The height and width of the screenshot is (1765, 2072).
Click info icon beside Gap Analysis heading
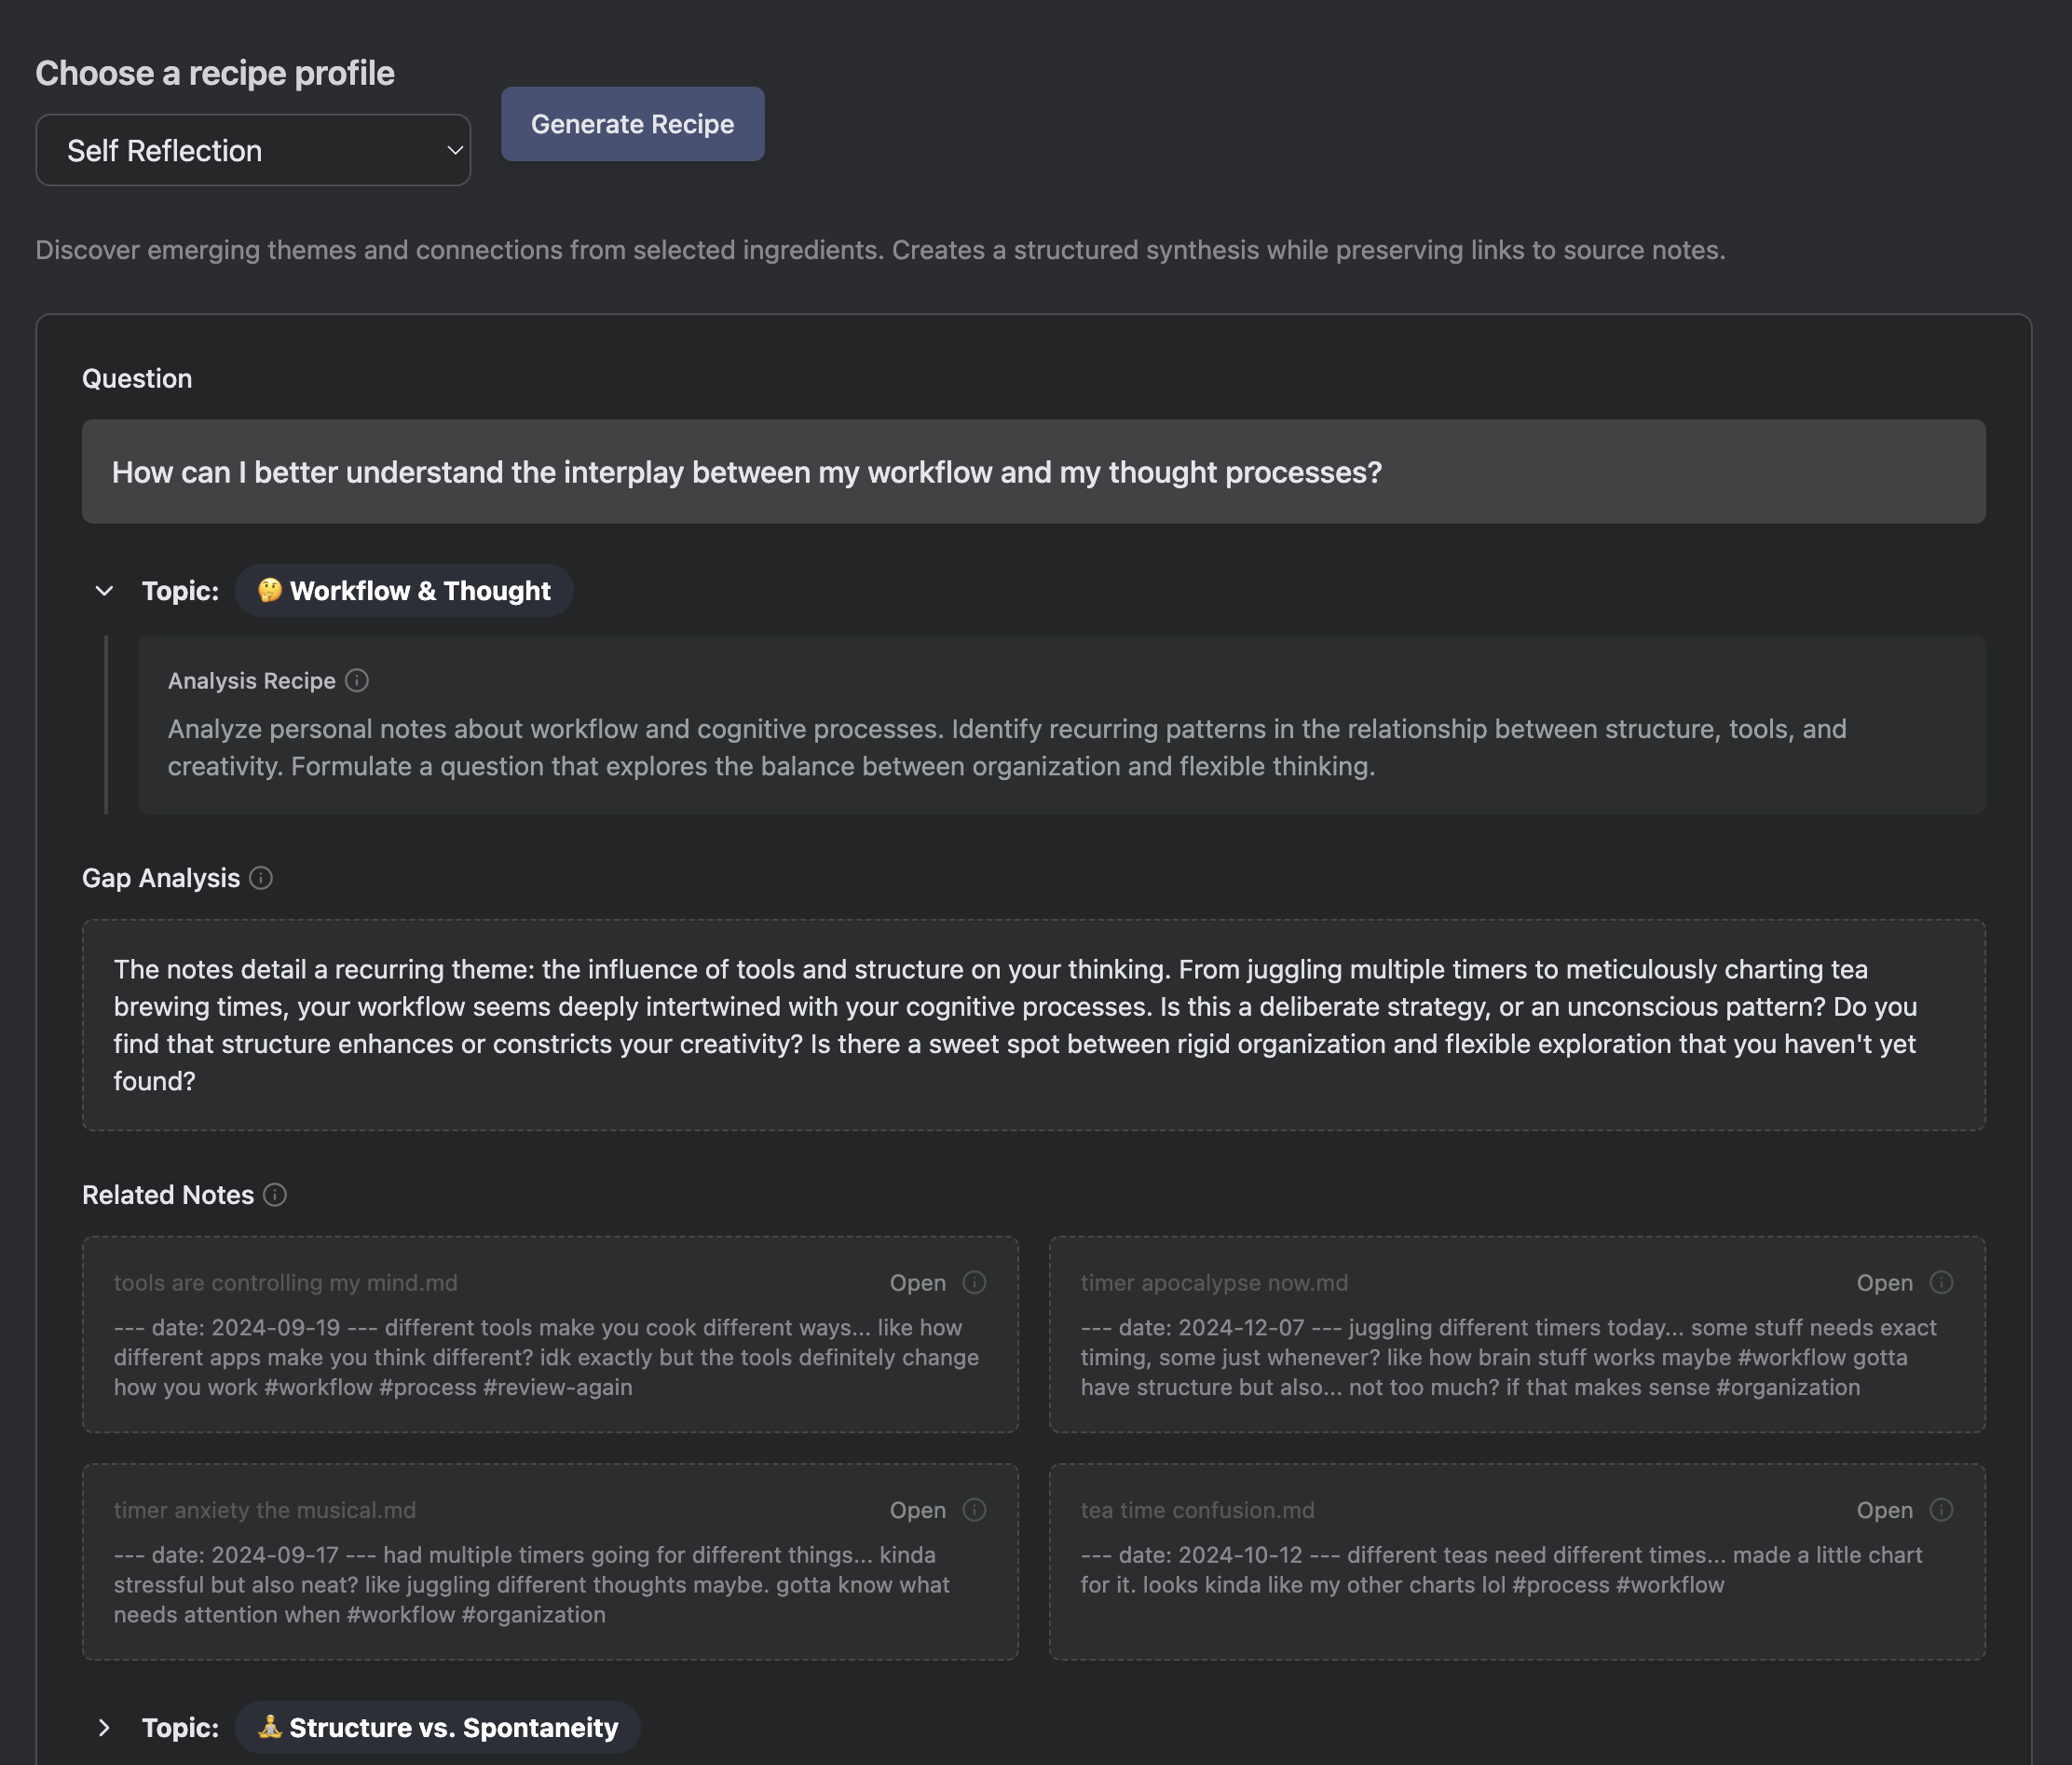tap(261, 878)
